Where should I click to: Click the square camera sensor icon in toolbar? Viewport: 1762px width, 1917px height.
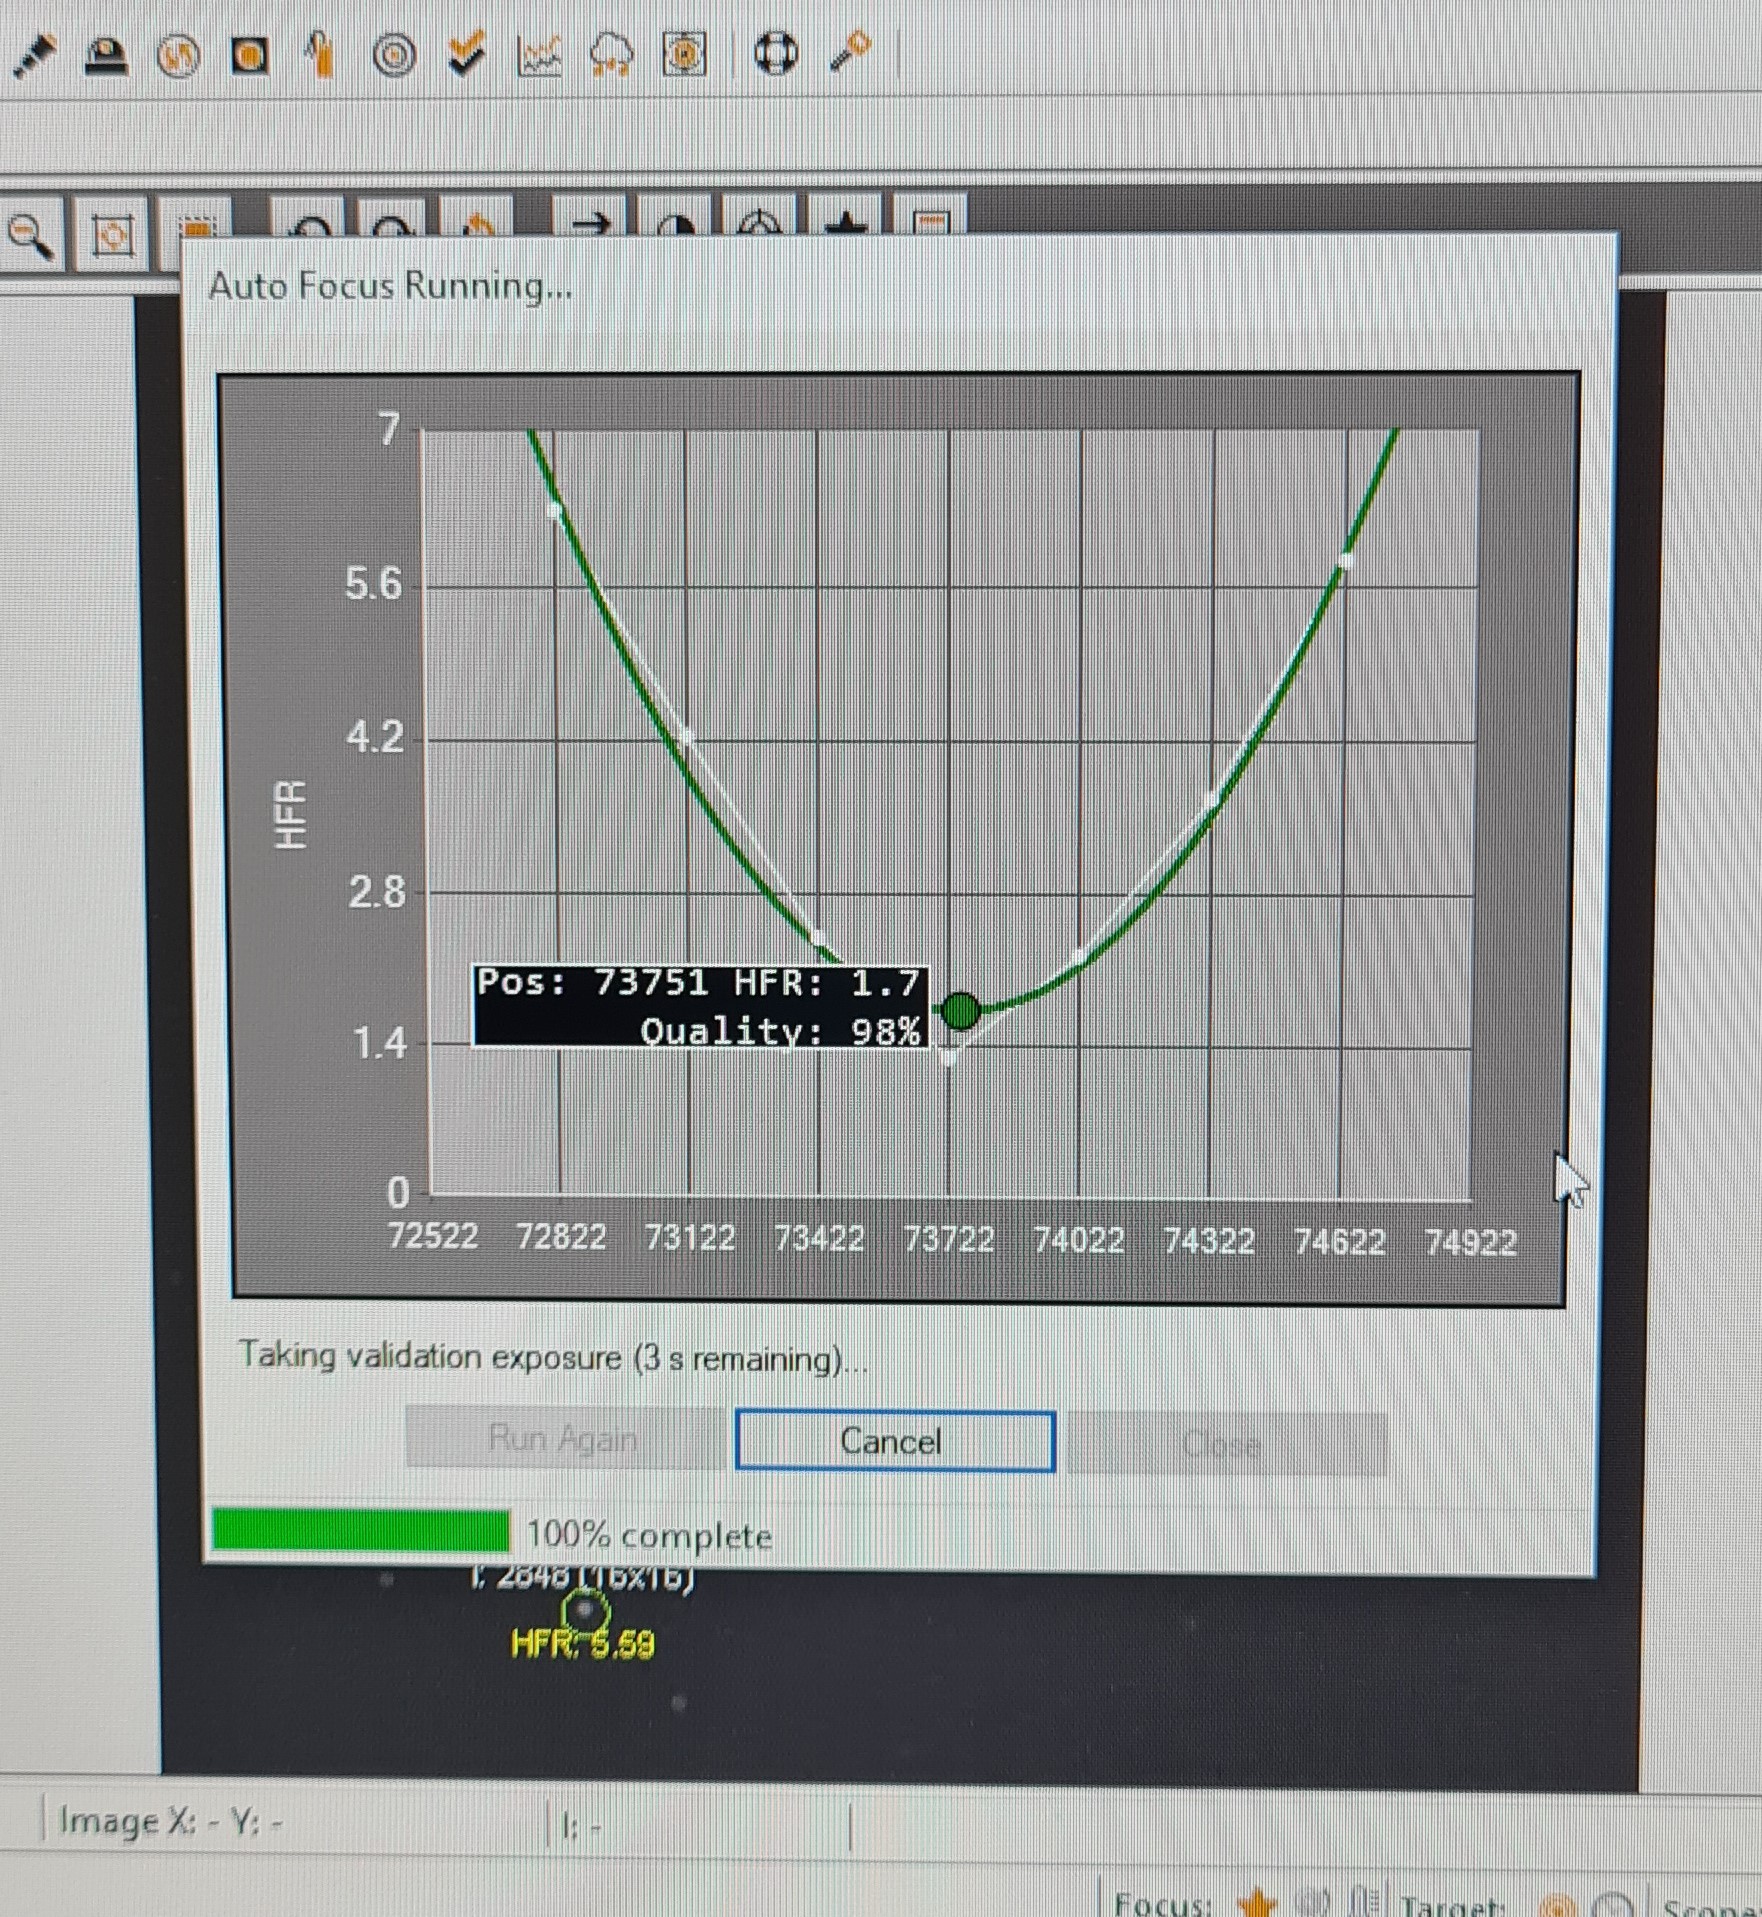[x=249, y=56]
